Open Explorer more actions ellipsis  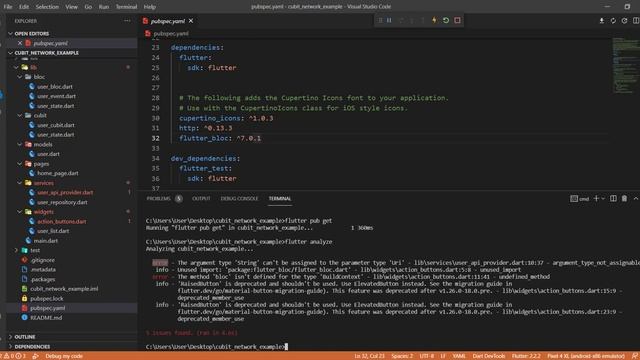click(x=127, y=21)
